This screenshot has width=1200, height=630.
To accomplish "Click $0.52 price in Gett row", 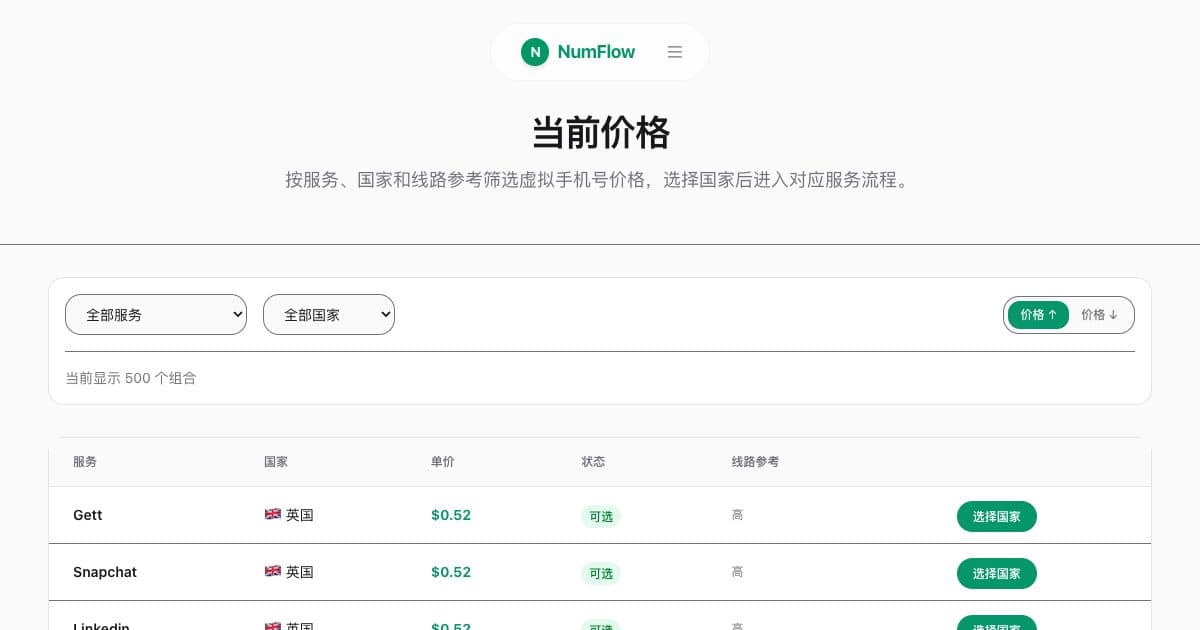I will pyautogui.click(x=451, y=515).
